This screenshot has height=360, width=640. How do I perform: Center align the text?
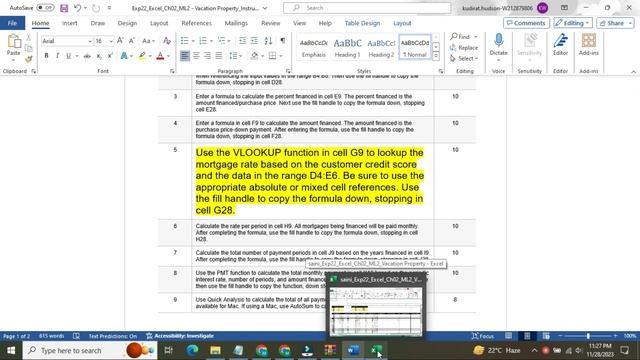(x=196, y=56)
